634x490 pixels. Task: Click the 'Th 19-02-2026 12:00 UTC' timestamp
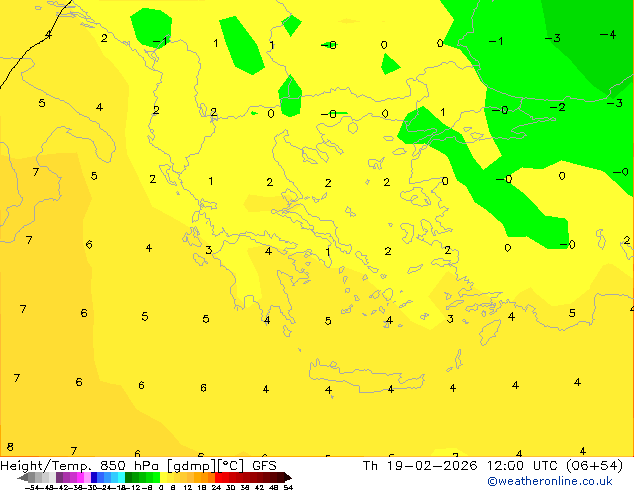[462, 465]
